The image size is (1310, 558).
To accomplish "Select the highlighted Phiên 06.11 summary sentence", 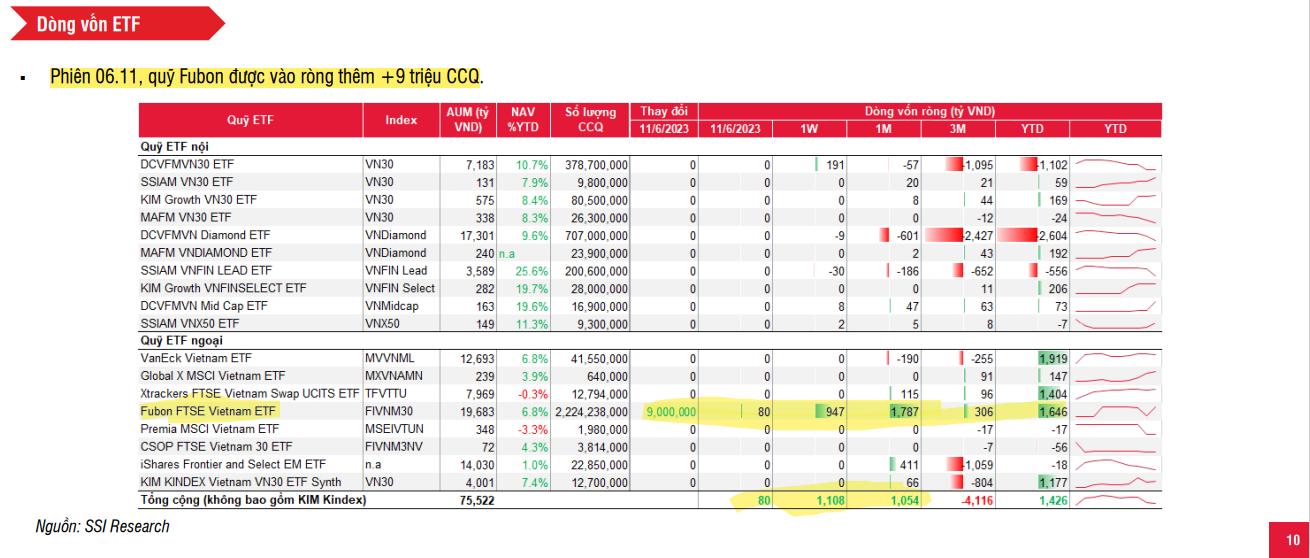I will click(x=266, y=77).
